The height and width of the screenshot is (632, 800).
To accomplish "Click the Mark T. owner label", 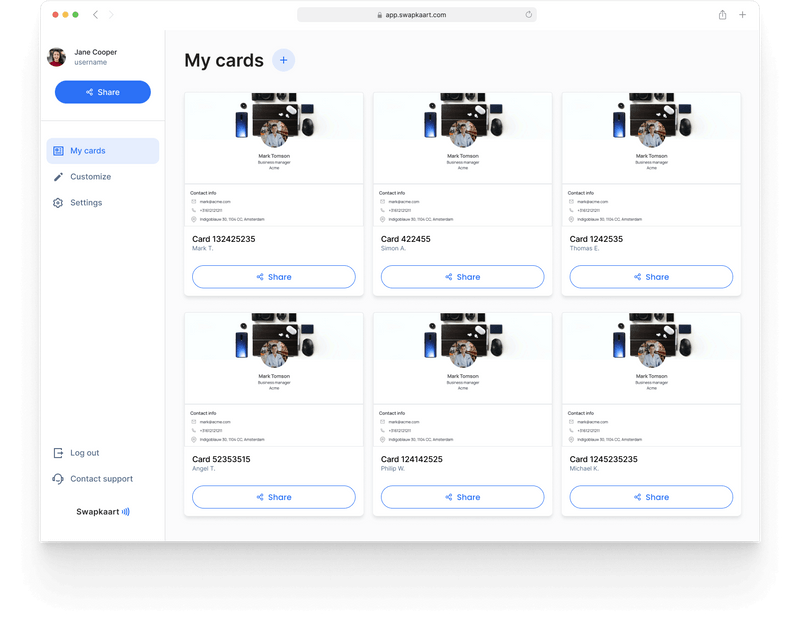I will [203, 248].
